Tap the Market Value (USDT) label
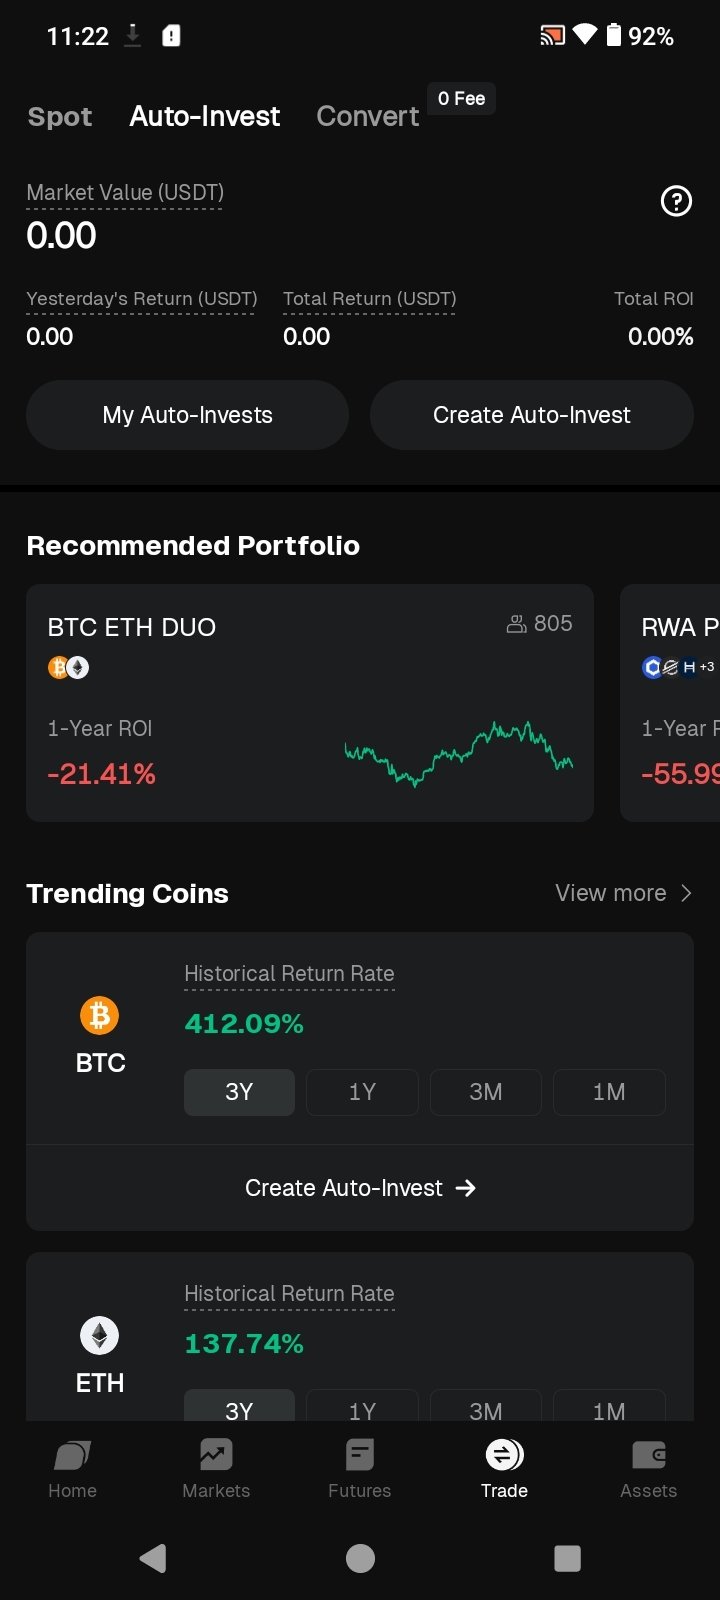Screen dimensions: 720x1600 (125, 193)
